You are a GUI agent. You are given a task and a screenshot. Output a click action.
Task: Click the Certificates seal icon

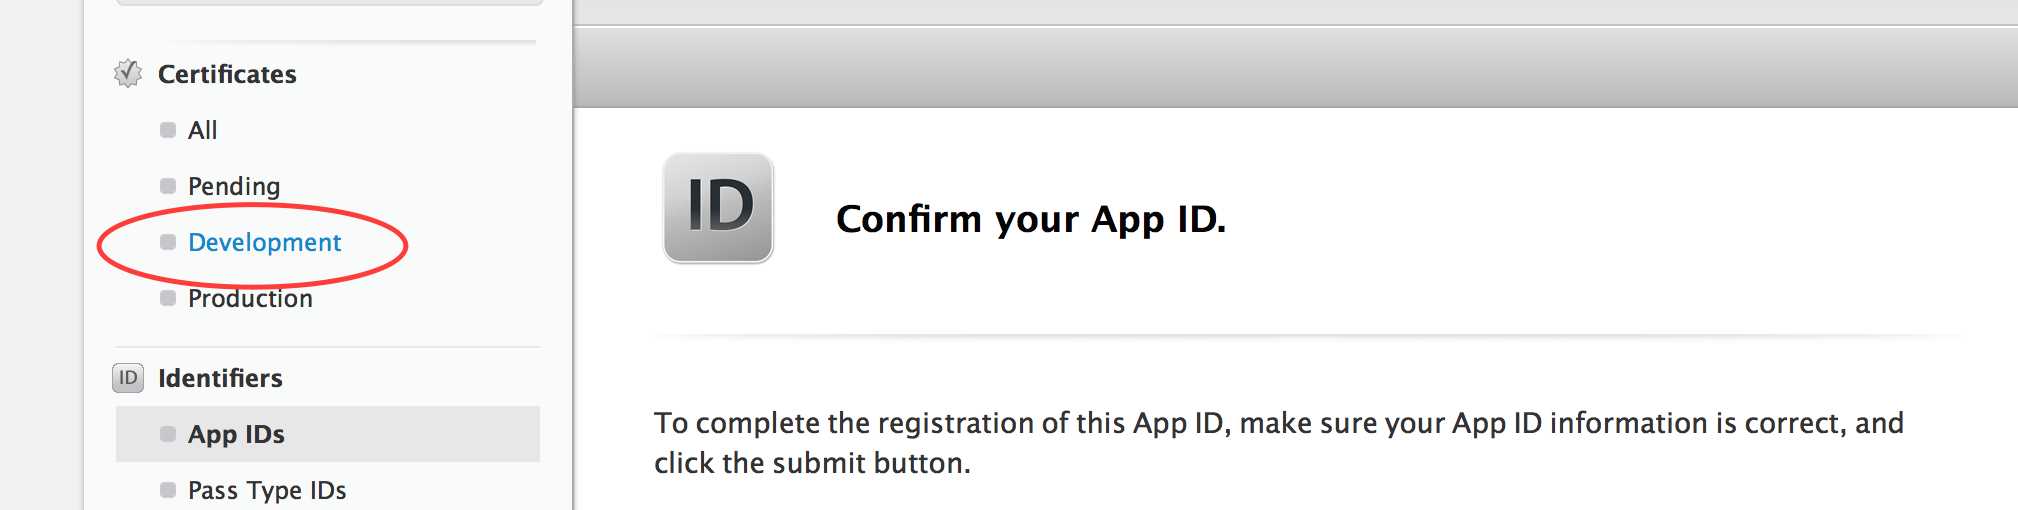tap(128, 74)
